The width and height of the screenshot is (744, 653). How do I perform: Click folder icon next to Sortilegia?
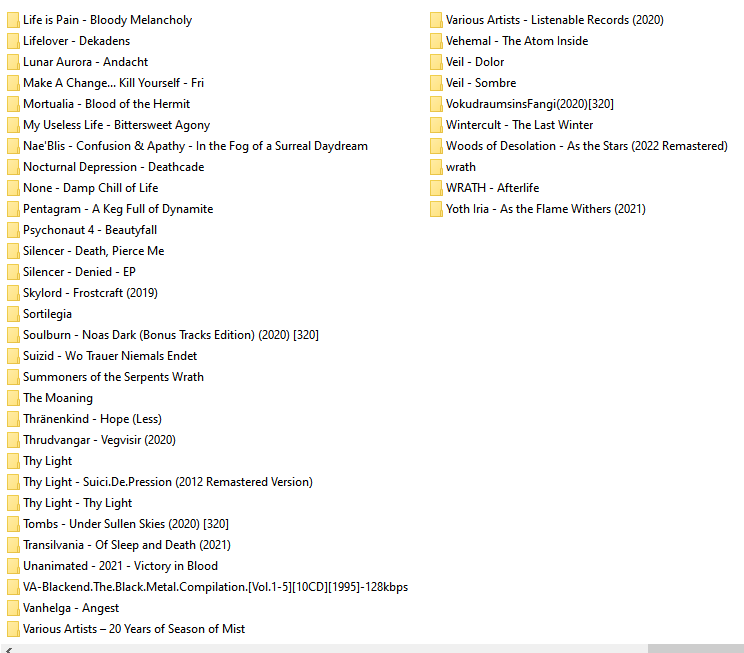tap(13, 314)
